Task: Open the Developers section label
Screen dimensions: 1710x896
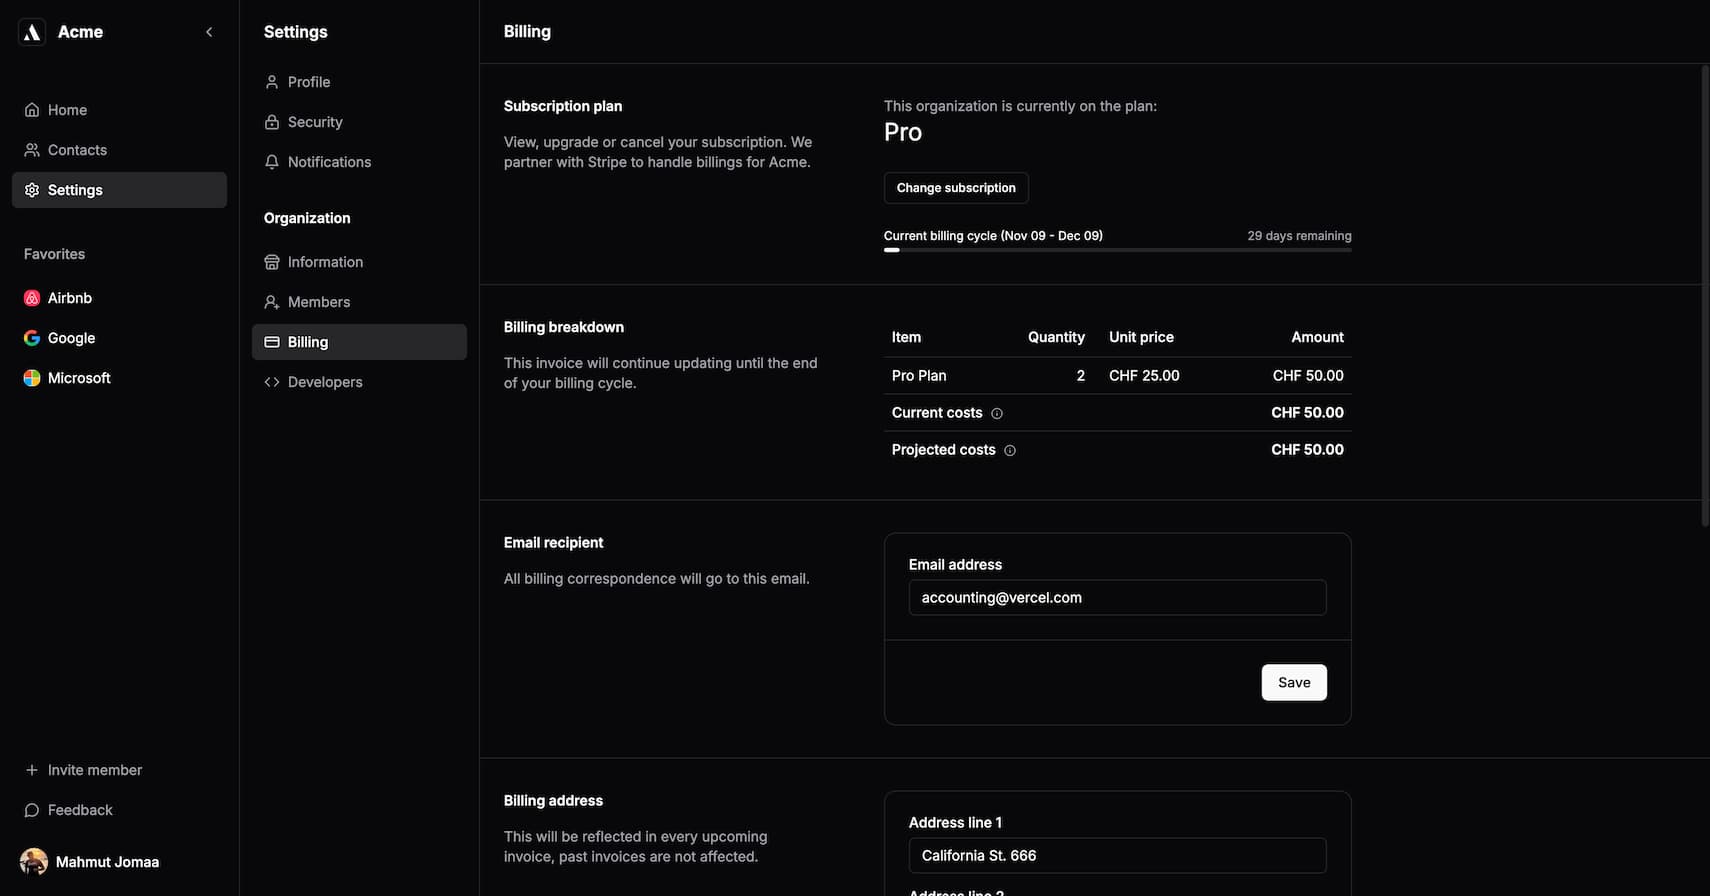Action: (x=325, y=382)
